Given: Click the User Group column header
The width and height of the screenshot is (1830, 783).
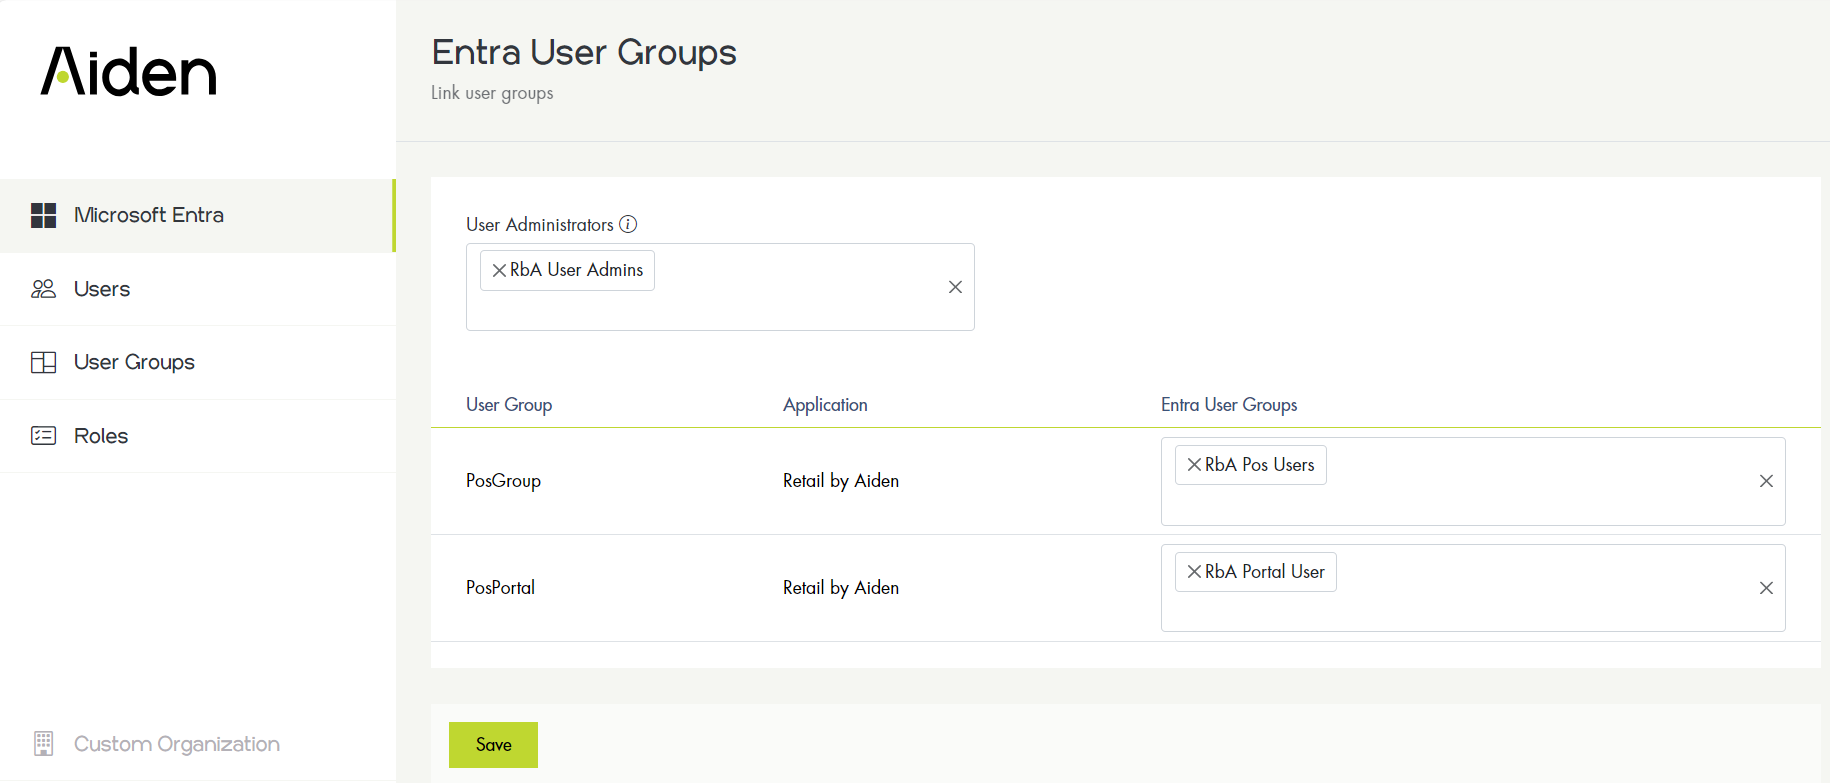Looking at the screenshot, I should [509, 405].
